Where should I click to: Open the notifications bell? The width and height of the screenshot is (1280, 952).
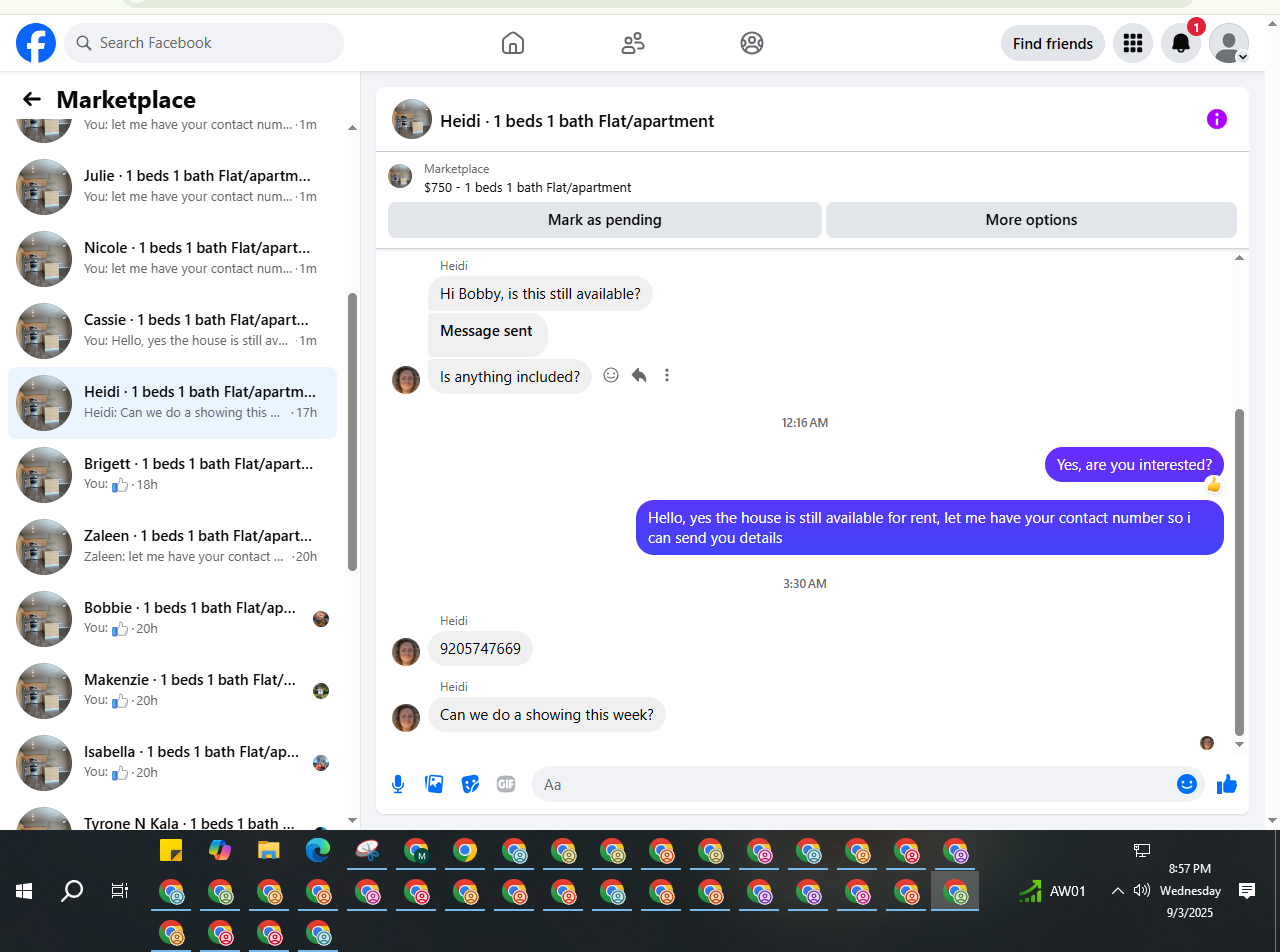pos(1181,43)
